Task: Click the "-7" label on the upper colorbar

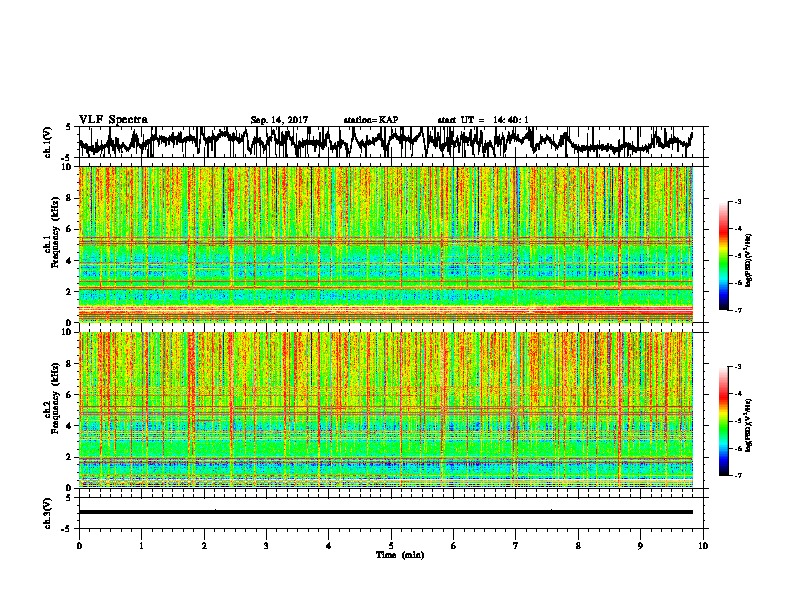Action: (x=738, y=310)
